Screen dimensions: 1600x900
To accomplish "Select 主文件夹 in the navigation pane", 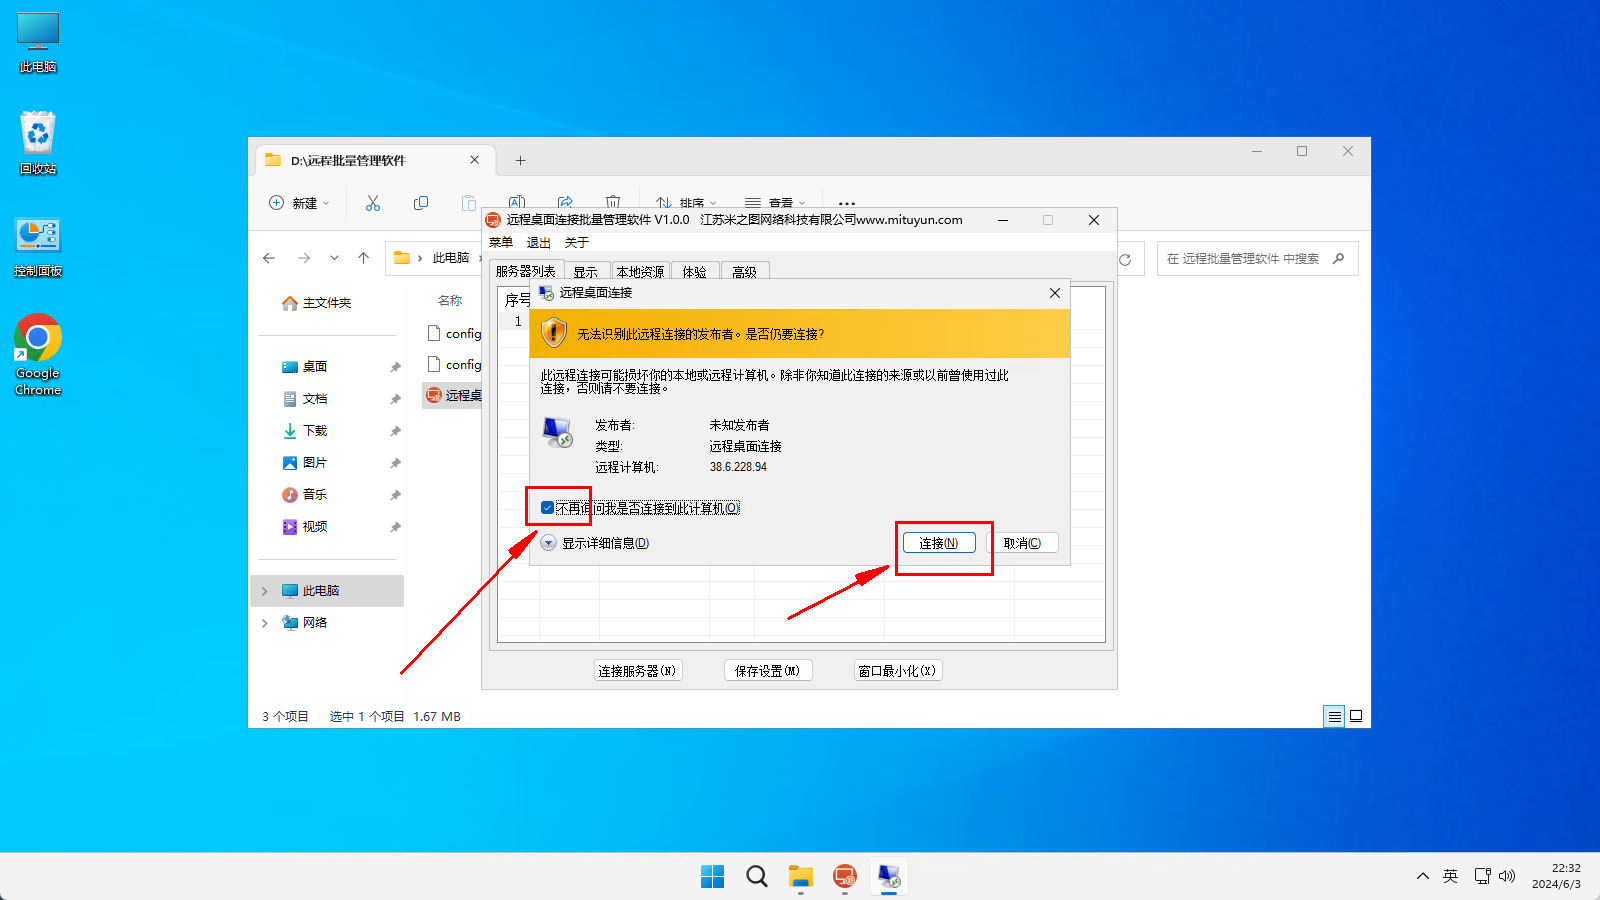I will [318, 303].
